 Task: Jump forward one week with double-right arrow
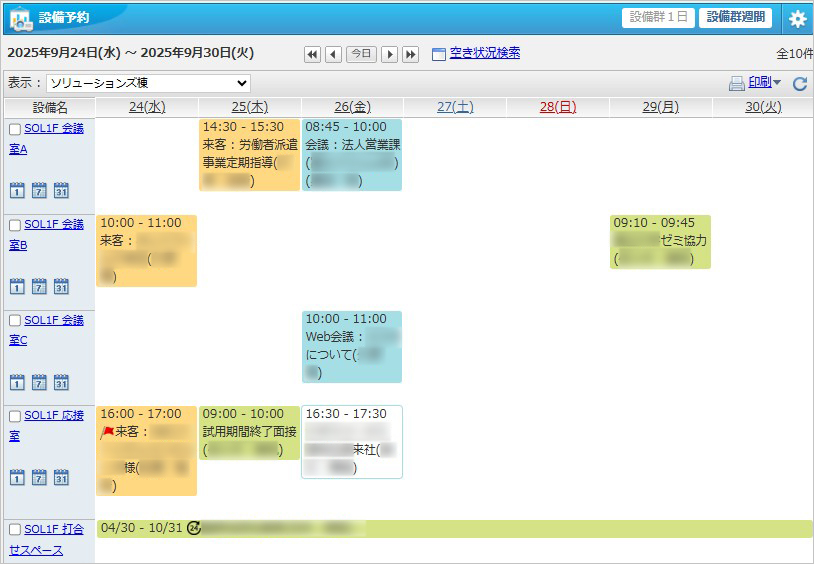tap(411, 54)
